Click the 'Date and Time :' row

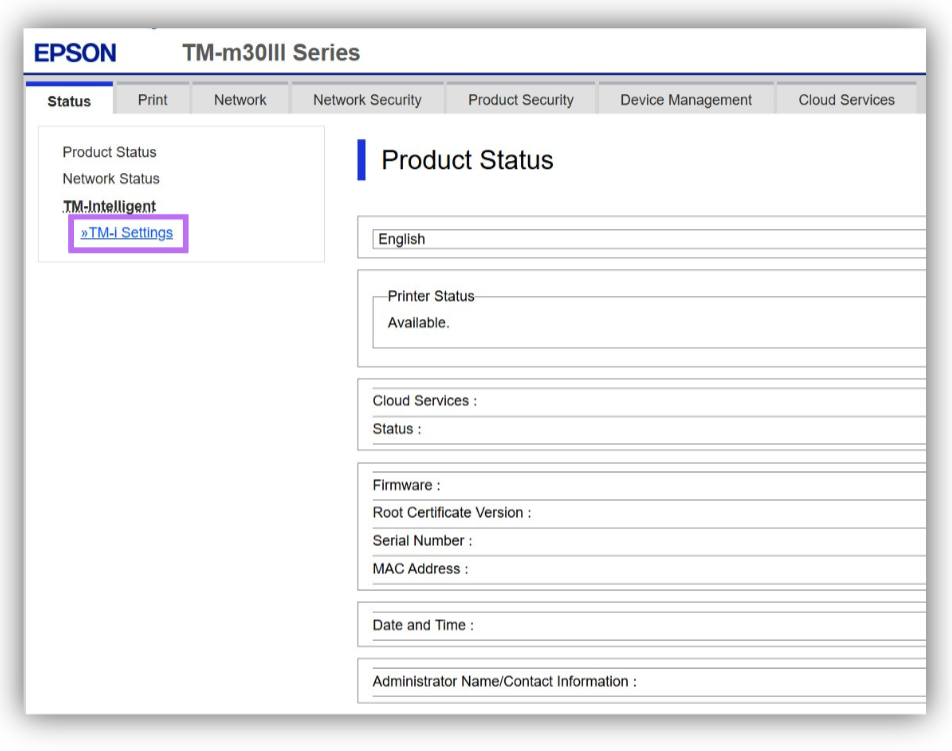click(x=649, y=625)
